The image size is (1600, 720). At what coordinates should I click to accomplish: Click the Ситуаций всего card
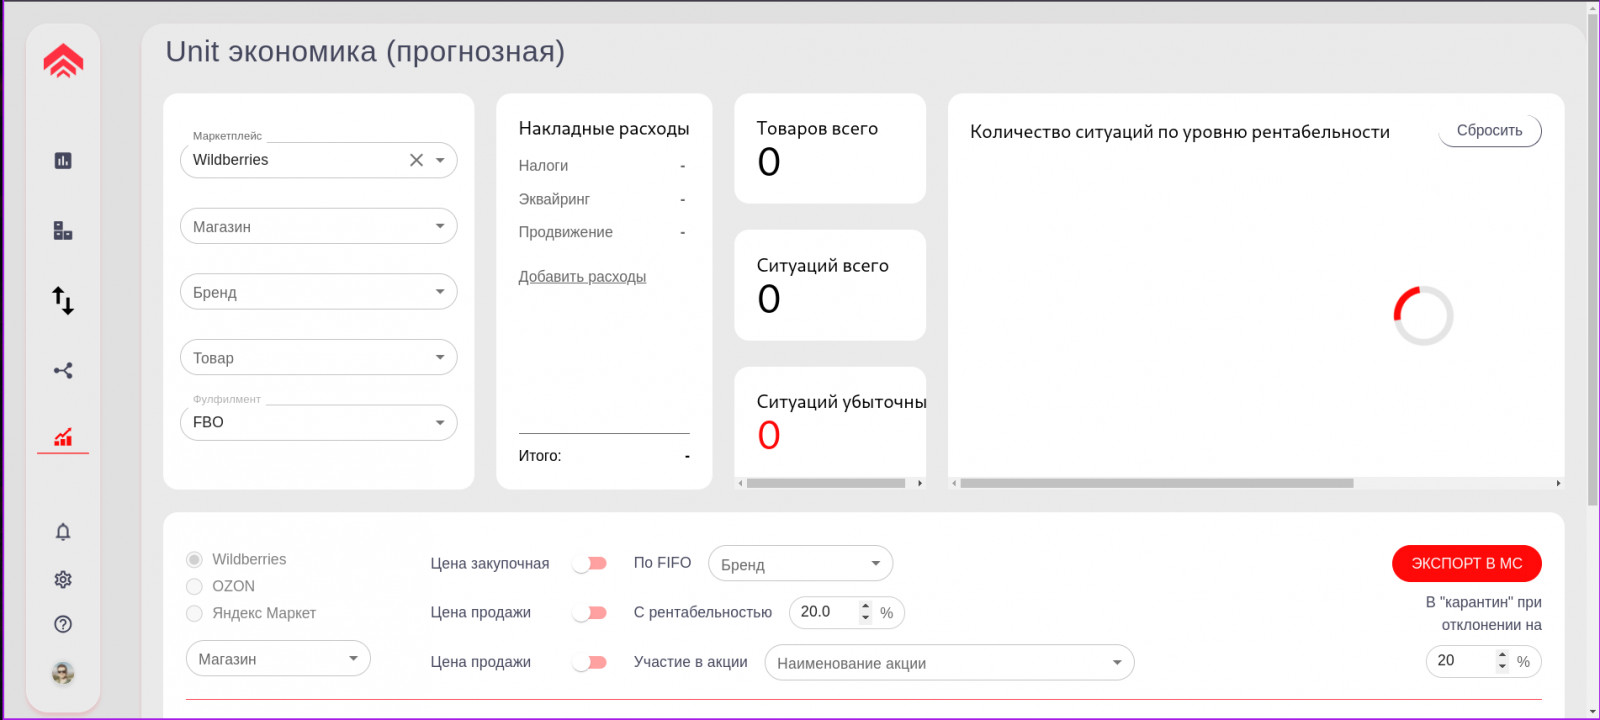[830, 286]
